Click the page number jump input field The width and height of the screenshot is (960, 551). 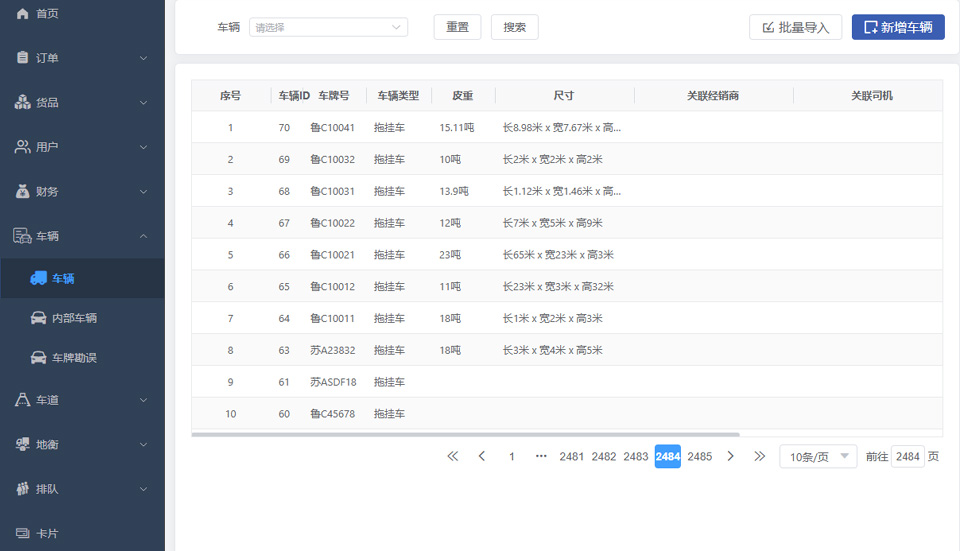click(x=907, y=457)
